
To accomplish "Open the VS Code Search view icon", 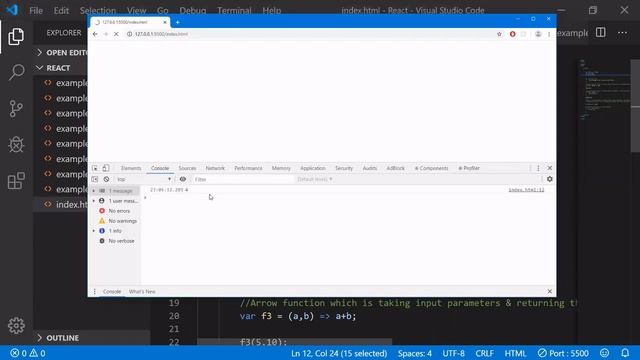I will 16,72.
